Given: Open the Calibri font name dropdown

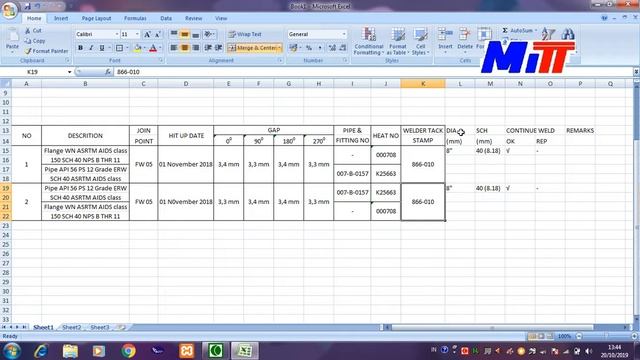Looking at the screenshot, I should pos(117,34).
